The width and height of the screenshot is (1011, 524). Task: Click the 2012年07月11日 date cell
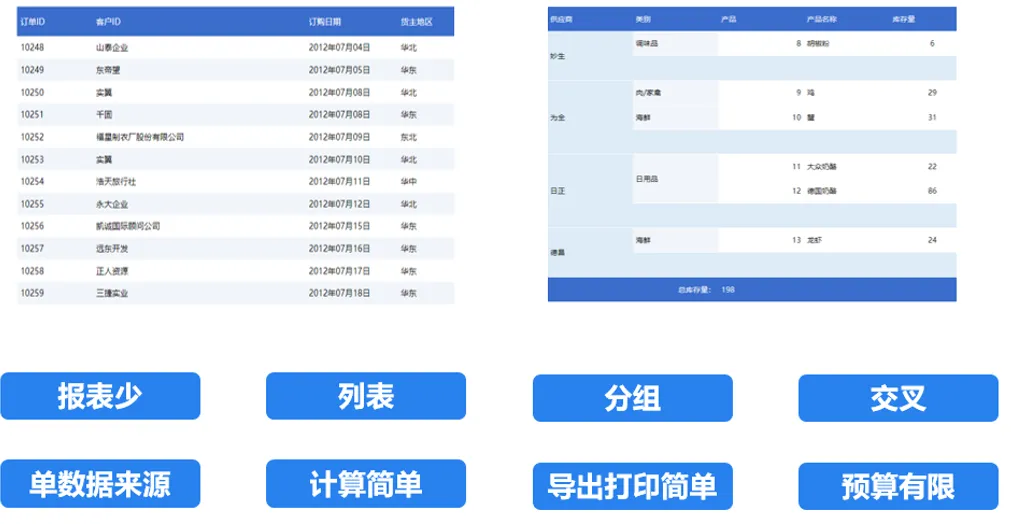(339, 181)
